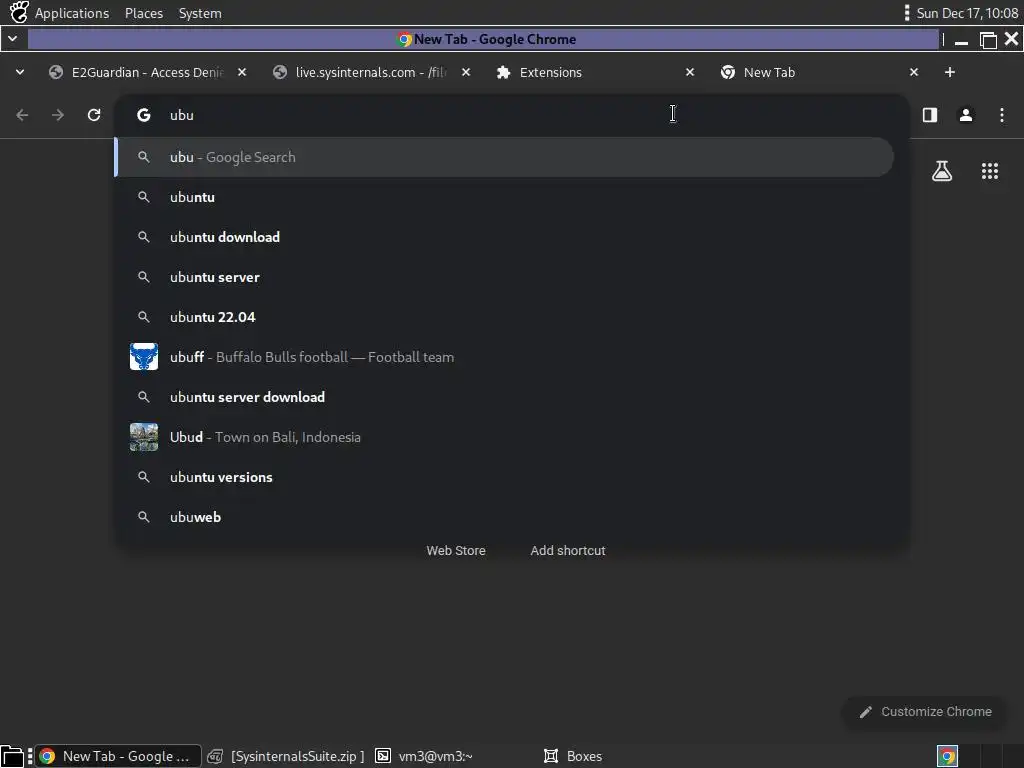Screen dimensions: 1024x768
Task: Click the Ubud town photo thumbnail
Action: click(x=144, y=437)
